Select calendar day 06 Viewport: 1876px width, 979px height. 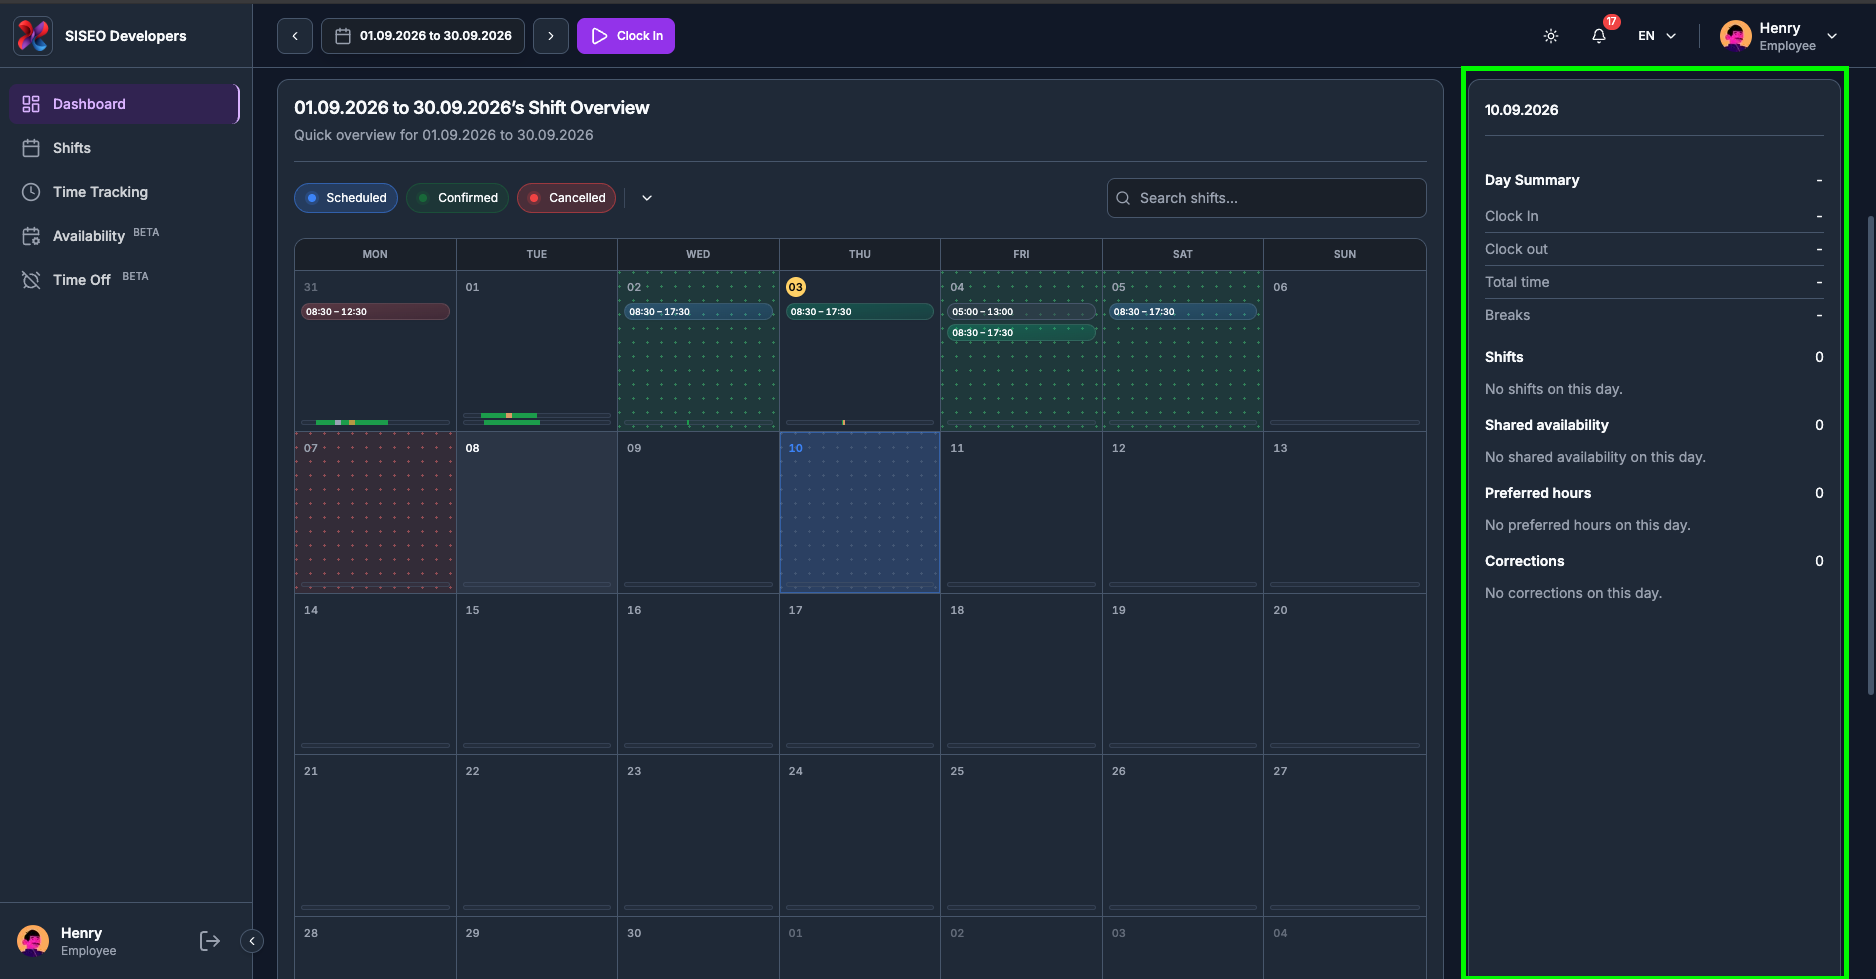coord(1345,351)
